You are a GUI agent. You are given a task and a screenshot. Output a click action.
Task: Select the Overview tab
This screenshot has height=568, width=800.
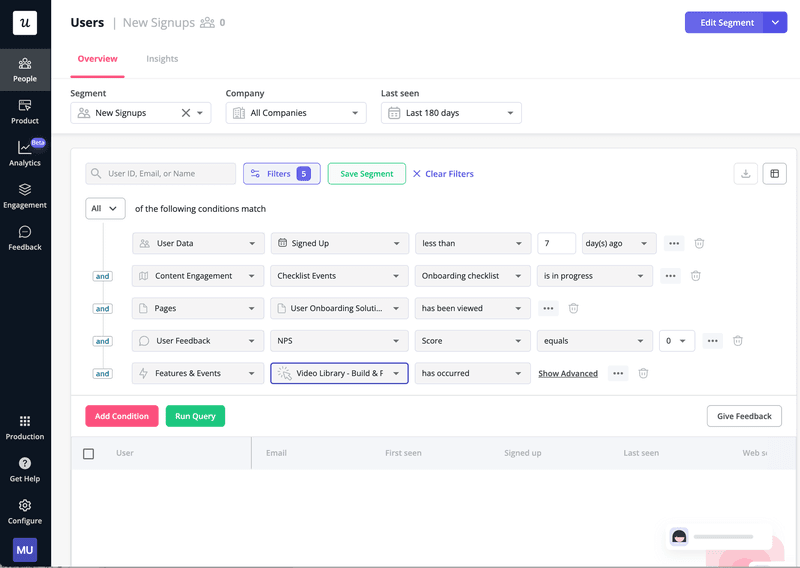tap(97, 59)
